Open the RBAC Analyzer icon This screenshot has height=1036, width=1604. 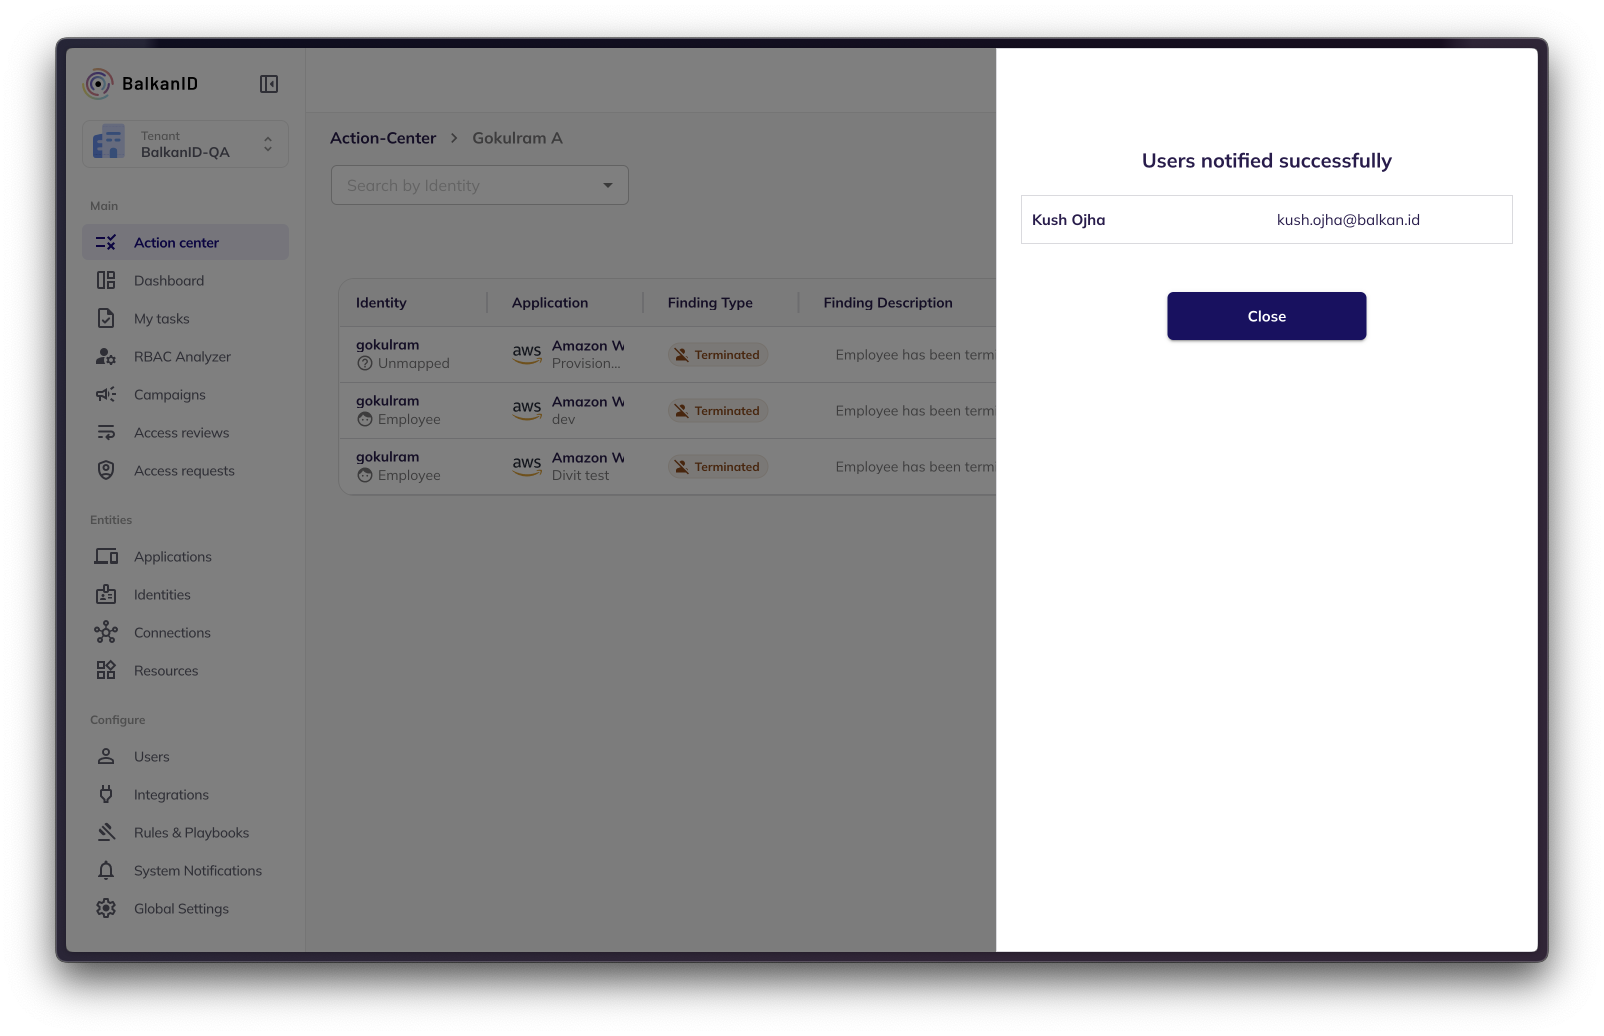106,357
